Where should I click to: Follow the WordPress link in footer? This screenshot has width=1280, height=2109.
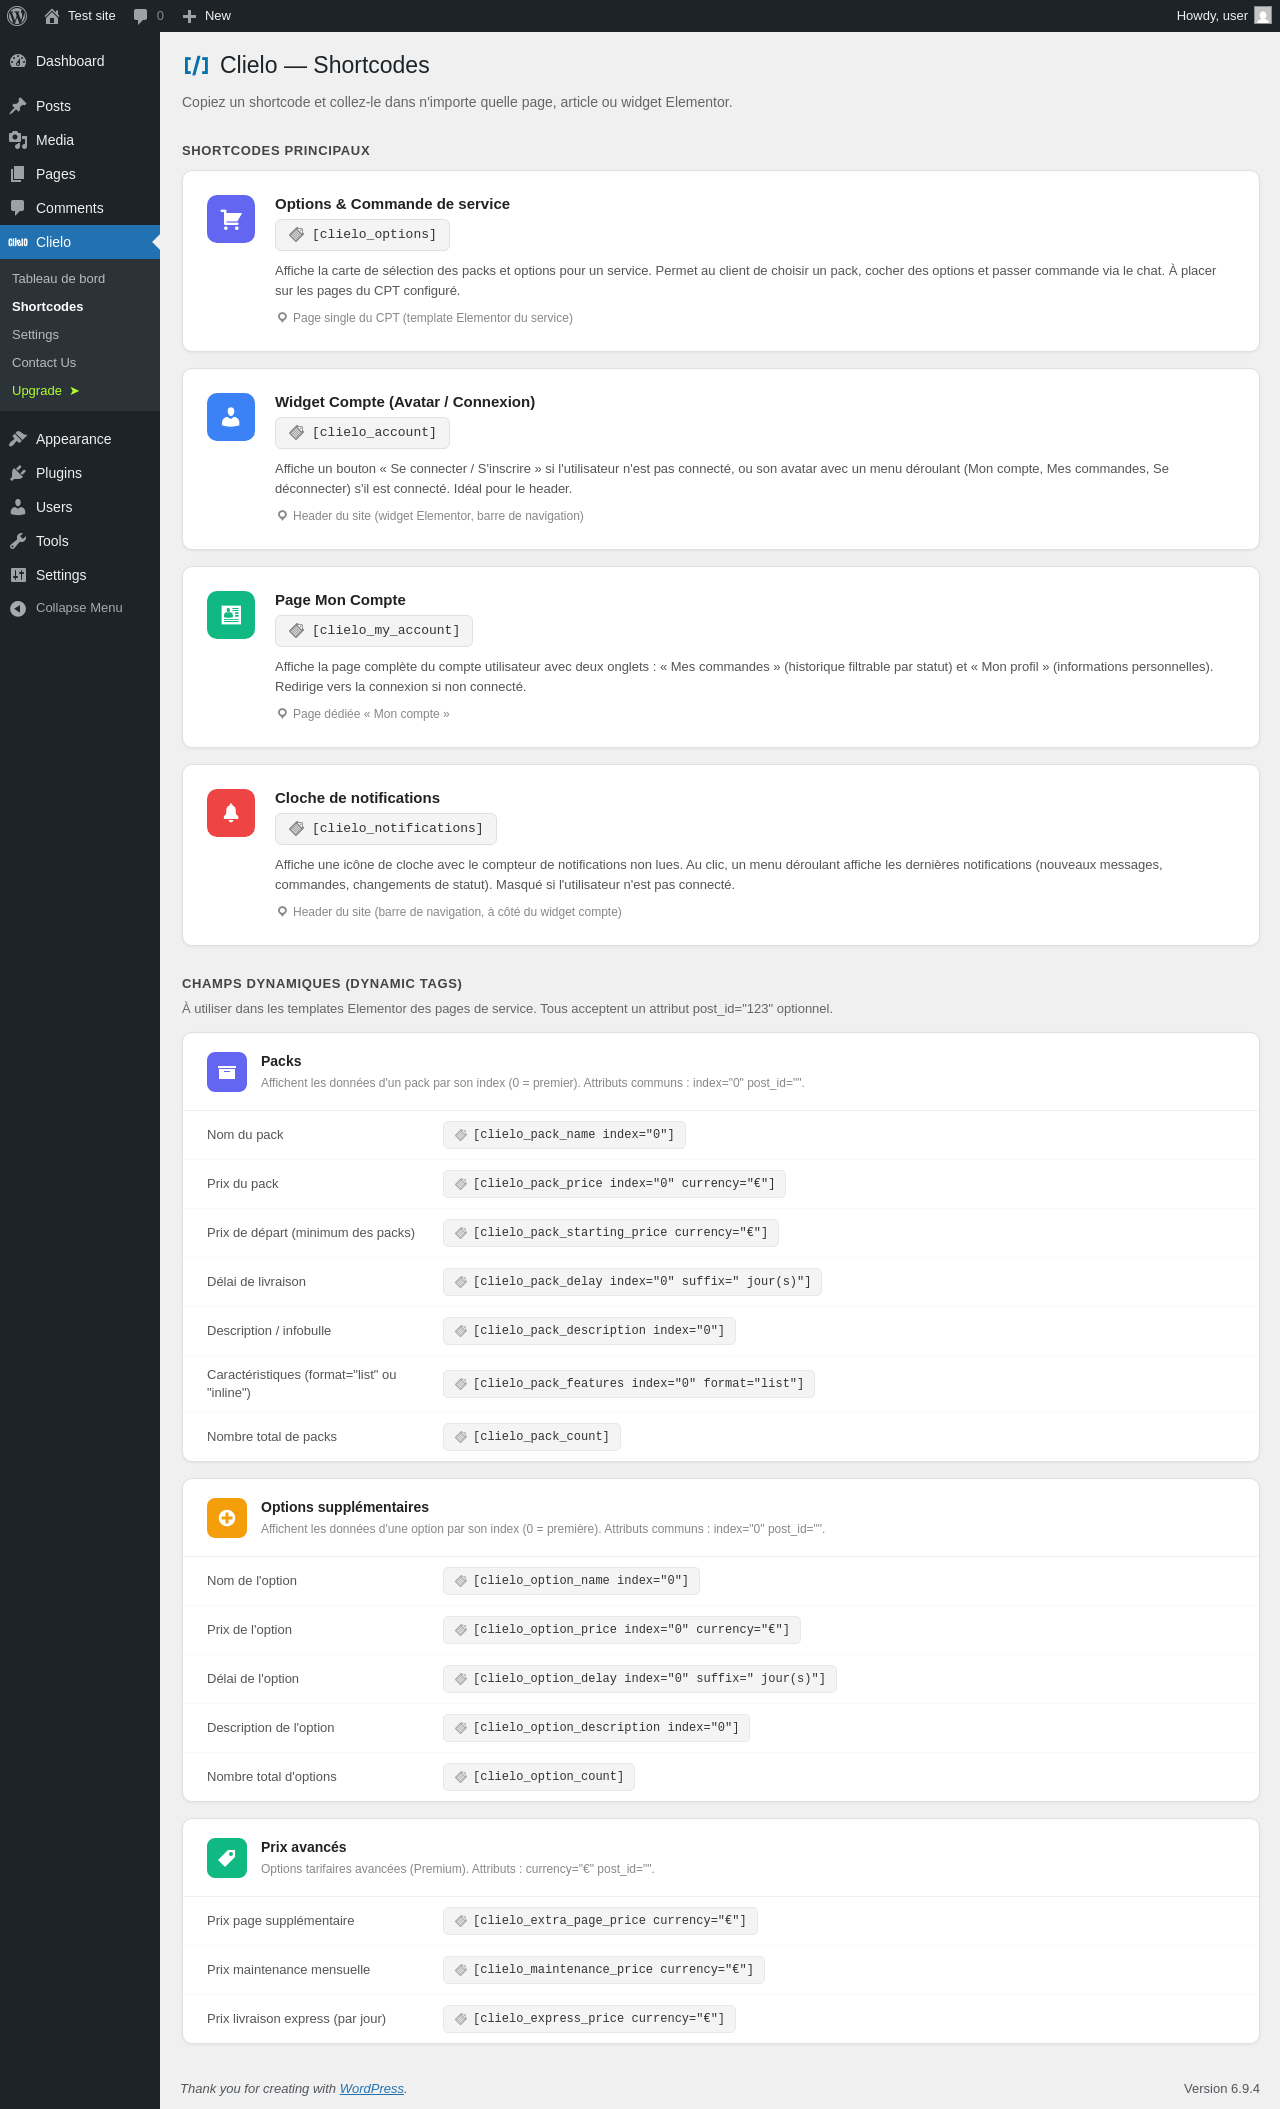click(x=372, y=2088)
